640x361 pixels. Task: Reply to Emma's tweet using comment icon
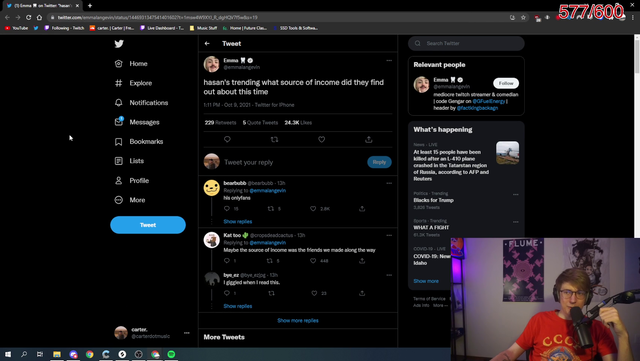227,139
